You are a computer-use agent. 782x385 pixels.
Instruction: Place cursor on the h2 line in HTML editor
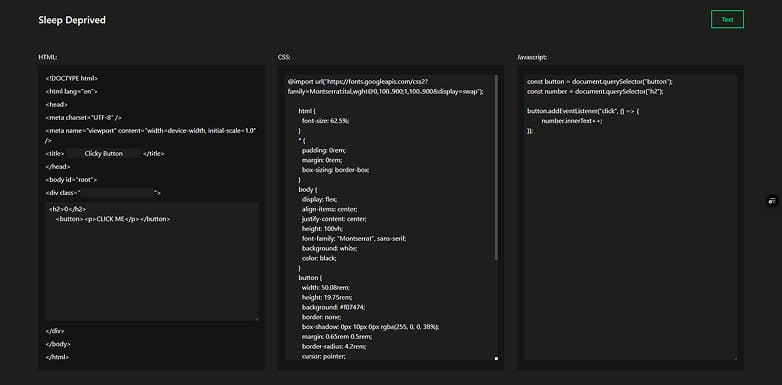[68, 209]
